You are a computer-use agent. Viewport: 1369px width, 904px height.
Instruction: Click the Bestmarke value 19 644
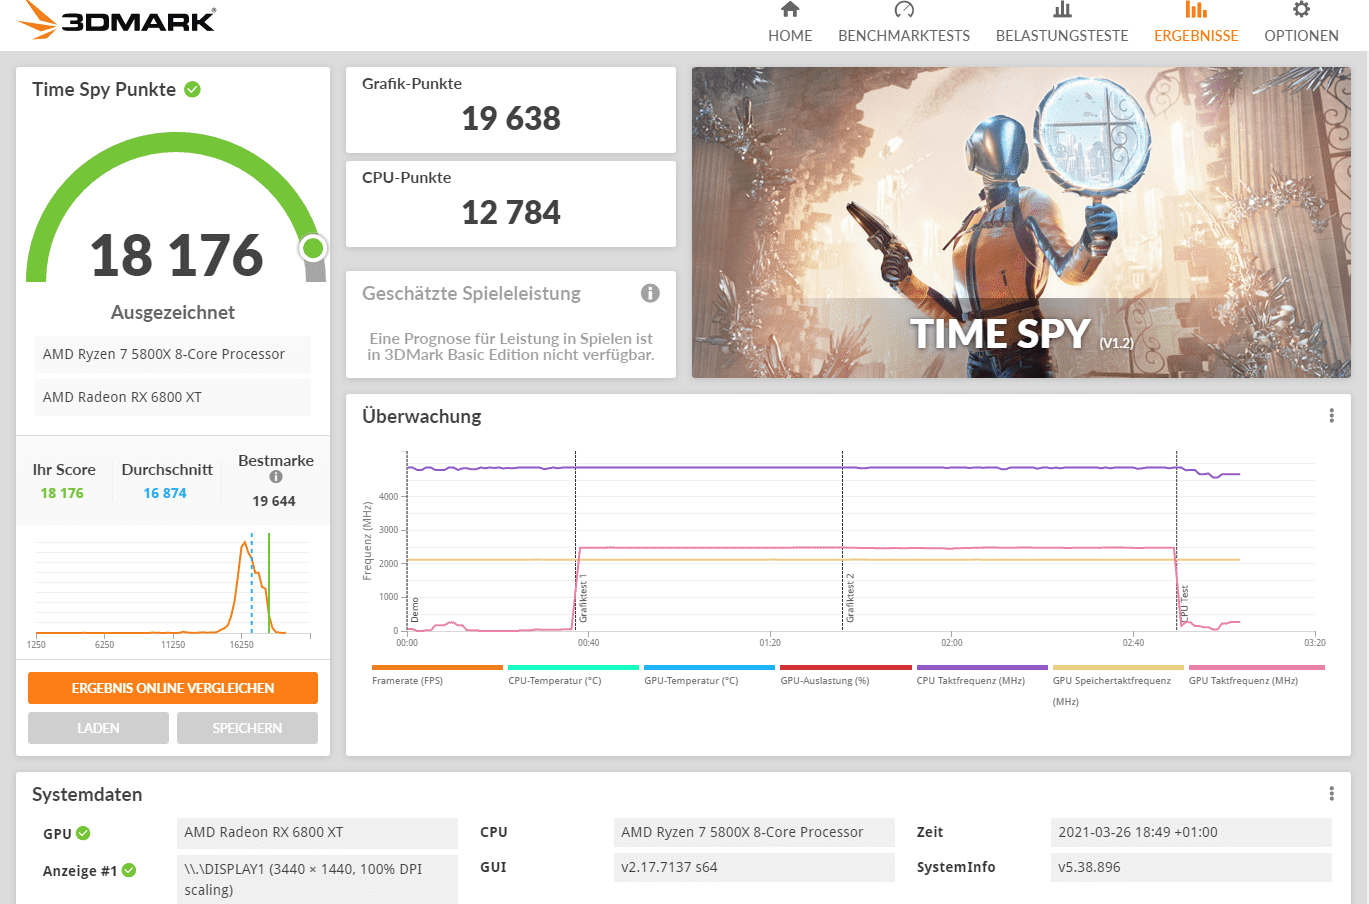point(274,501)
